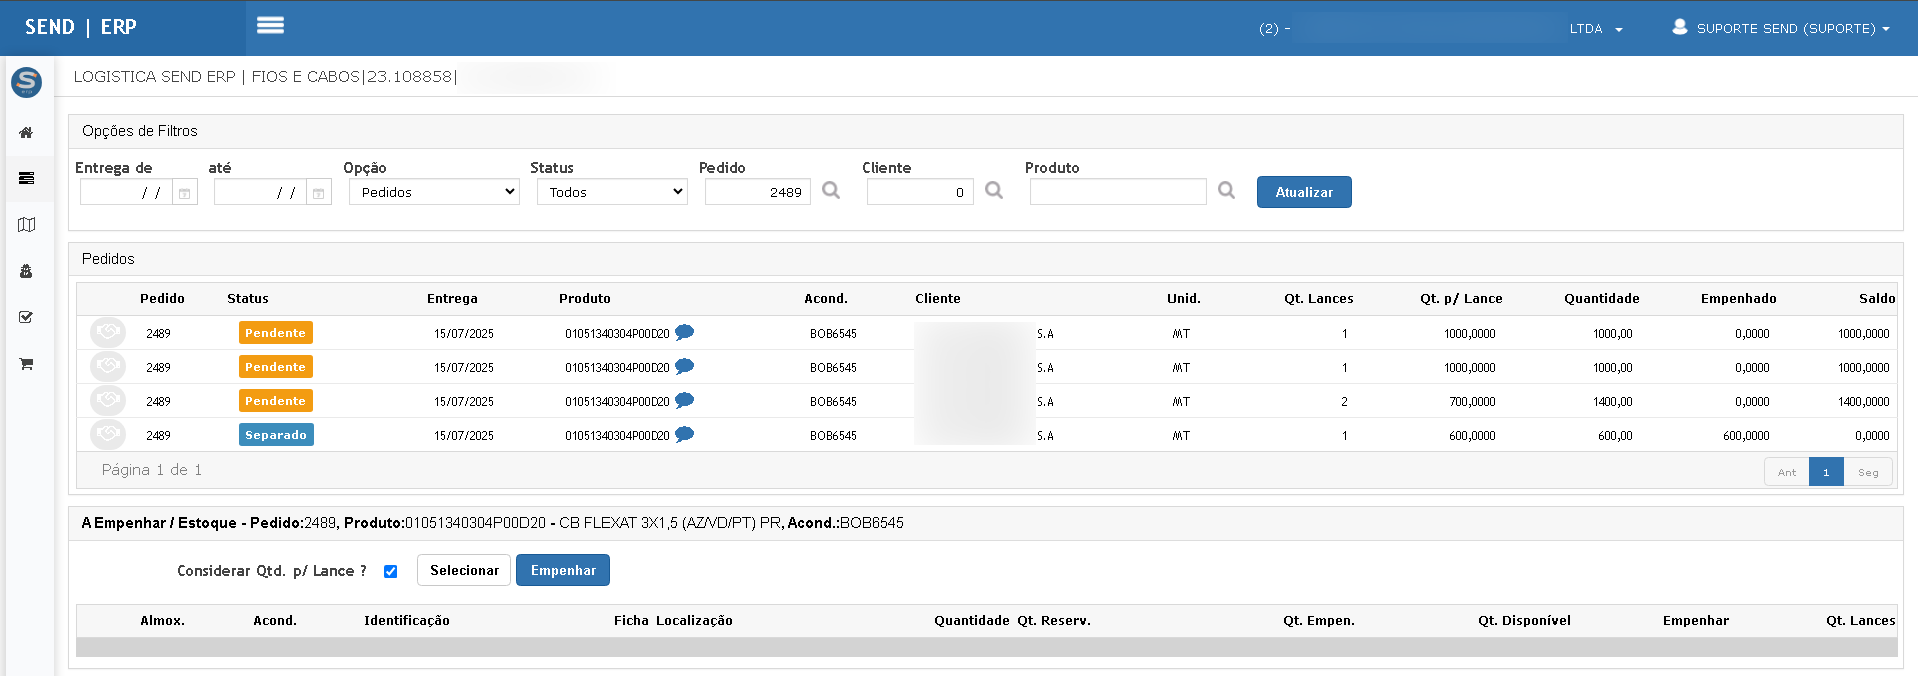Click Pendente status badge in first row
The image size is (1918, 676).
coord(275,332)
